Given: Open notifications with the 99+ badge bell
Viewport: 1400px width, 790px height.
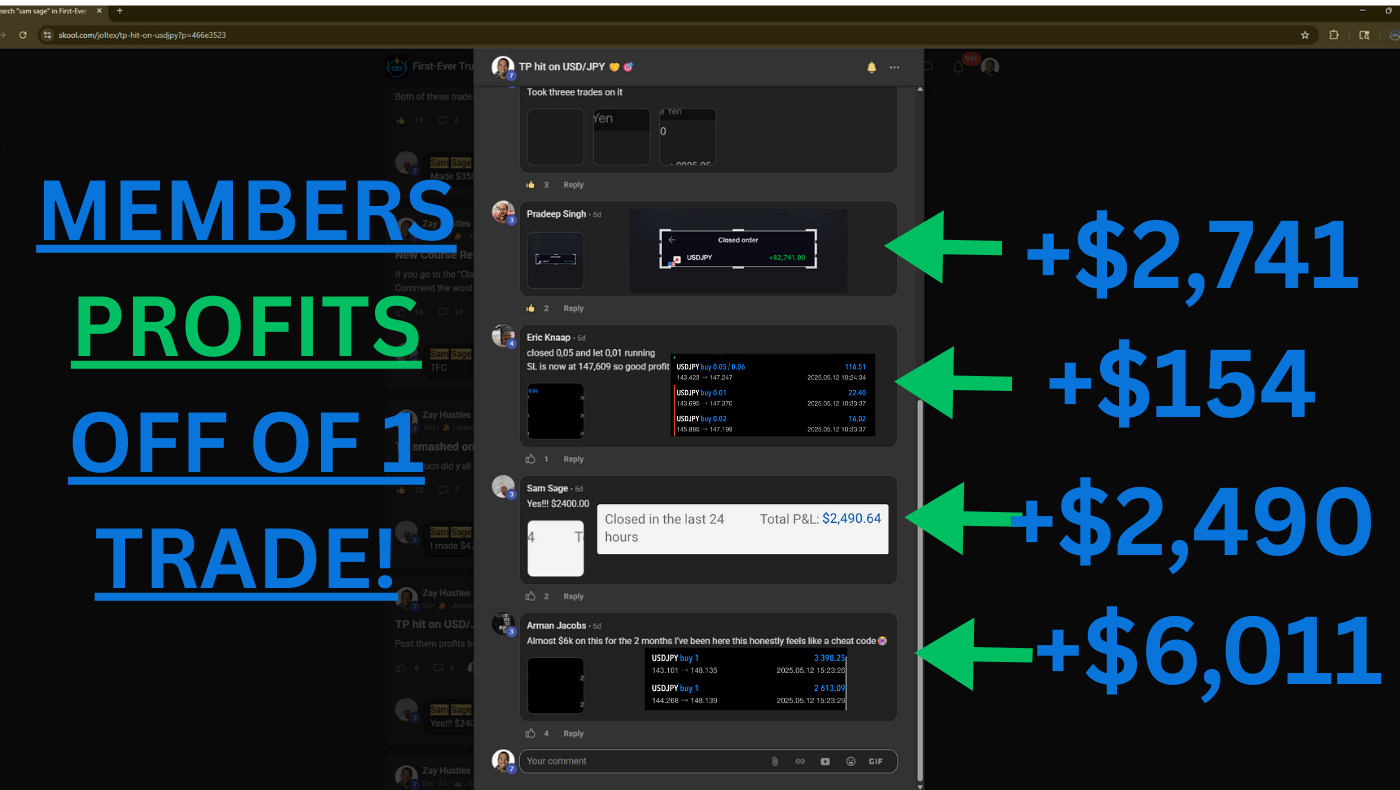Looking at the screenshot, I should pyautogui.click(x=957, y=67).
